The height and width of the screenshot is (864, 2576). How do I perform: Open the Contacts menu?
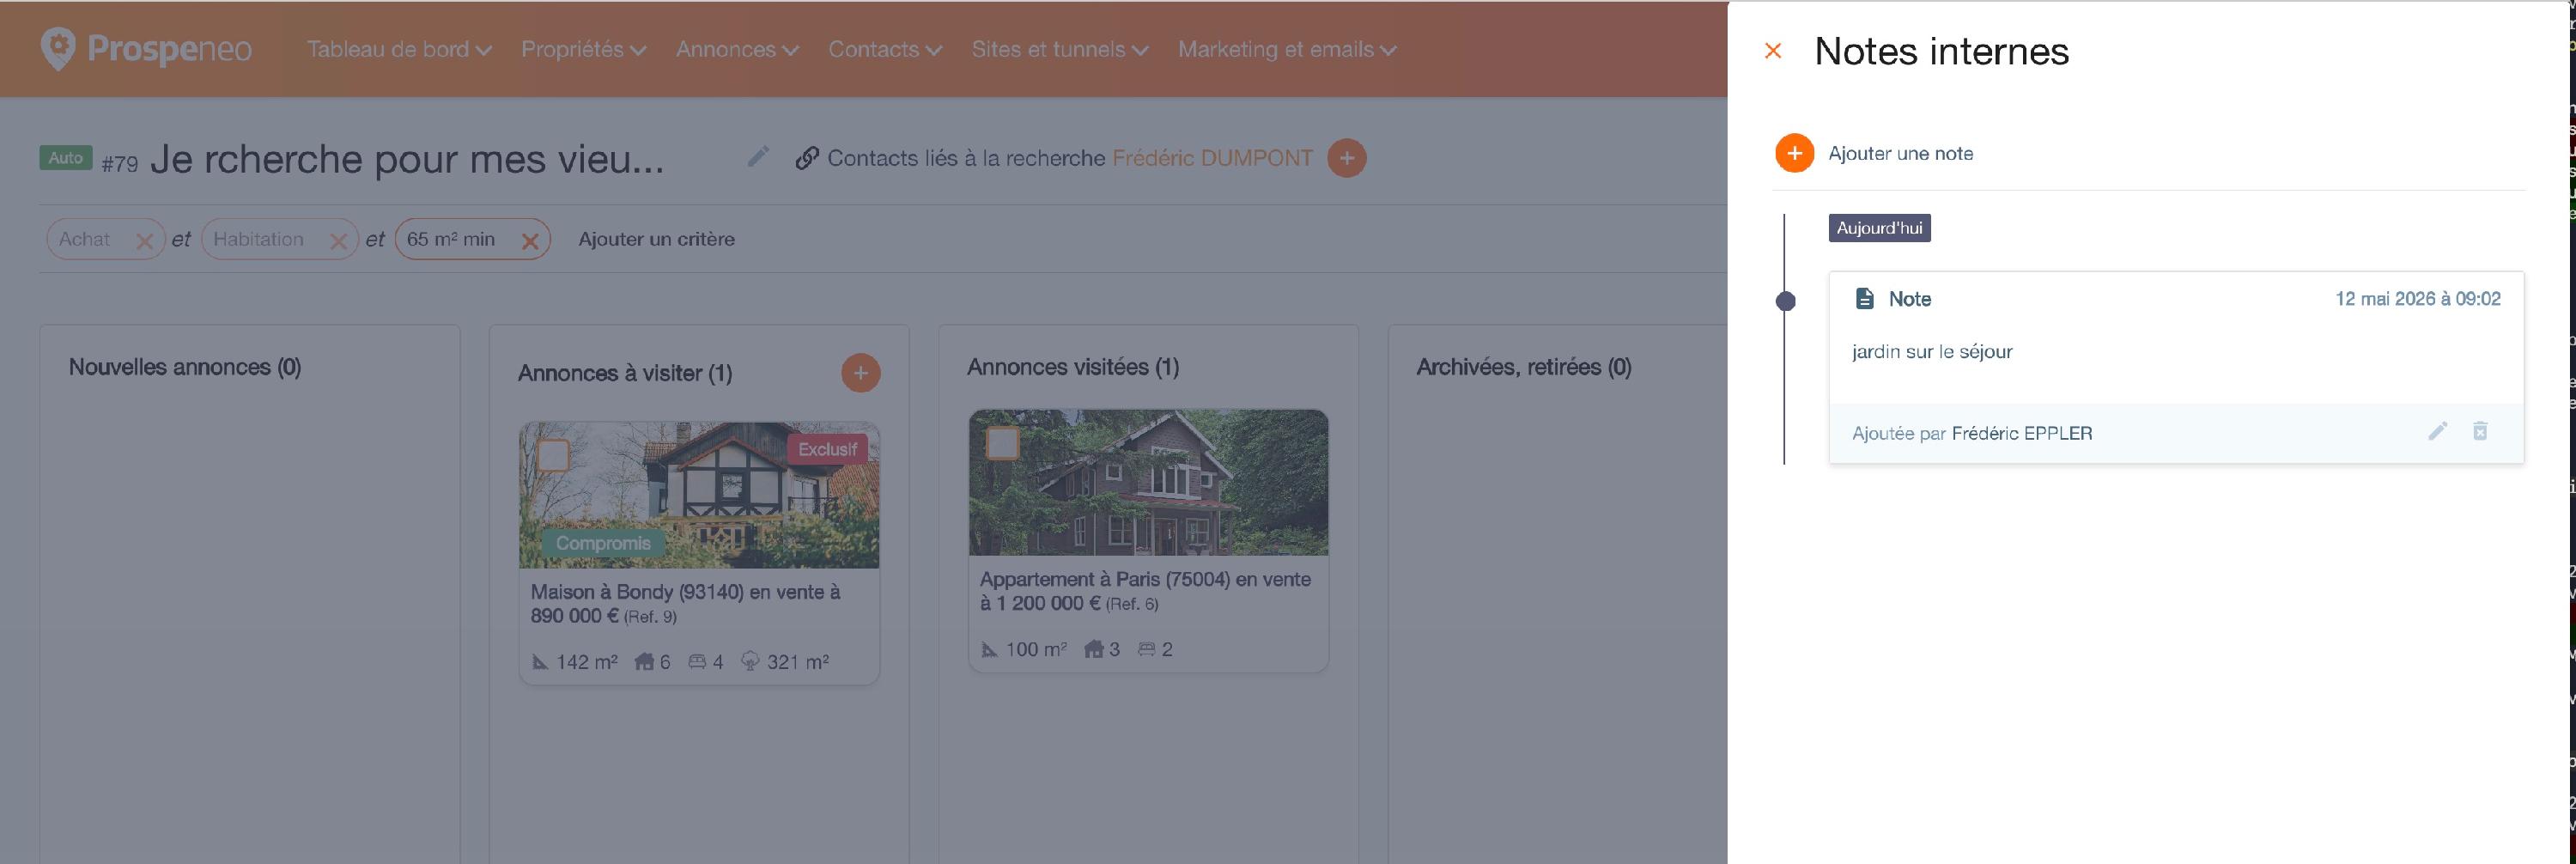pyautogui.click(x=885, y=49)
